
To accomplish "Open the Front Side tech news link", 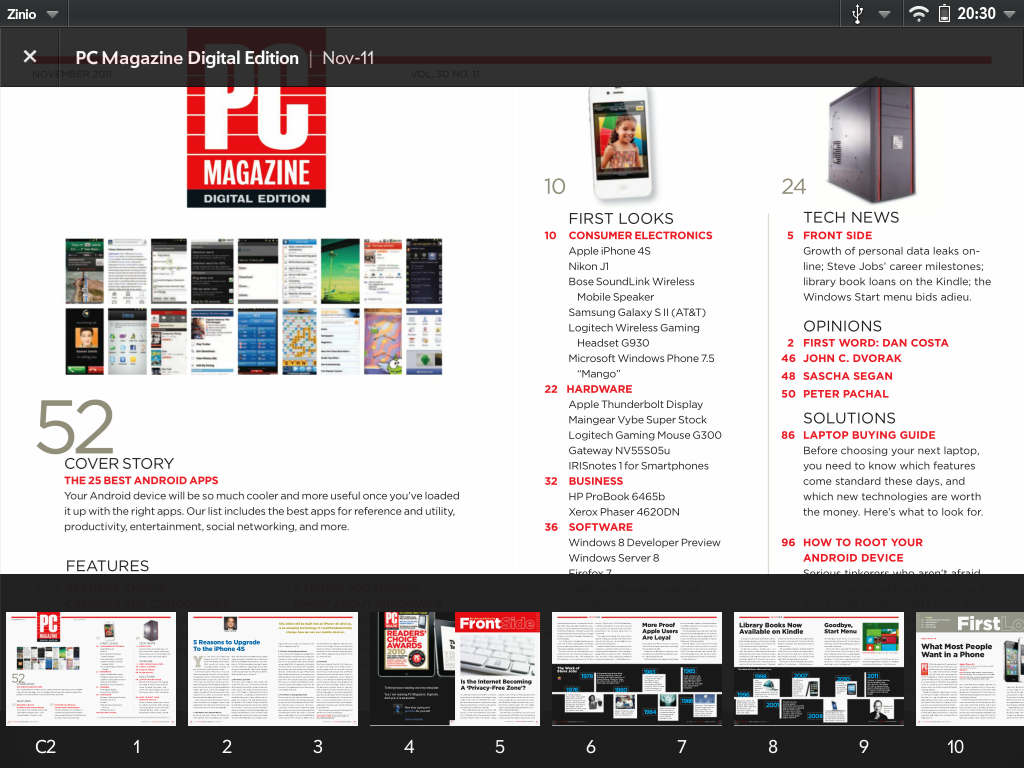I will point(837,236).
